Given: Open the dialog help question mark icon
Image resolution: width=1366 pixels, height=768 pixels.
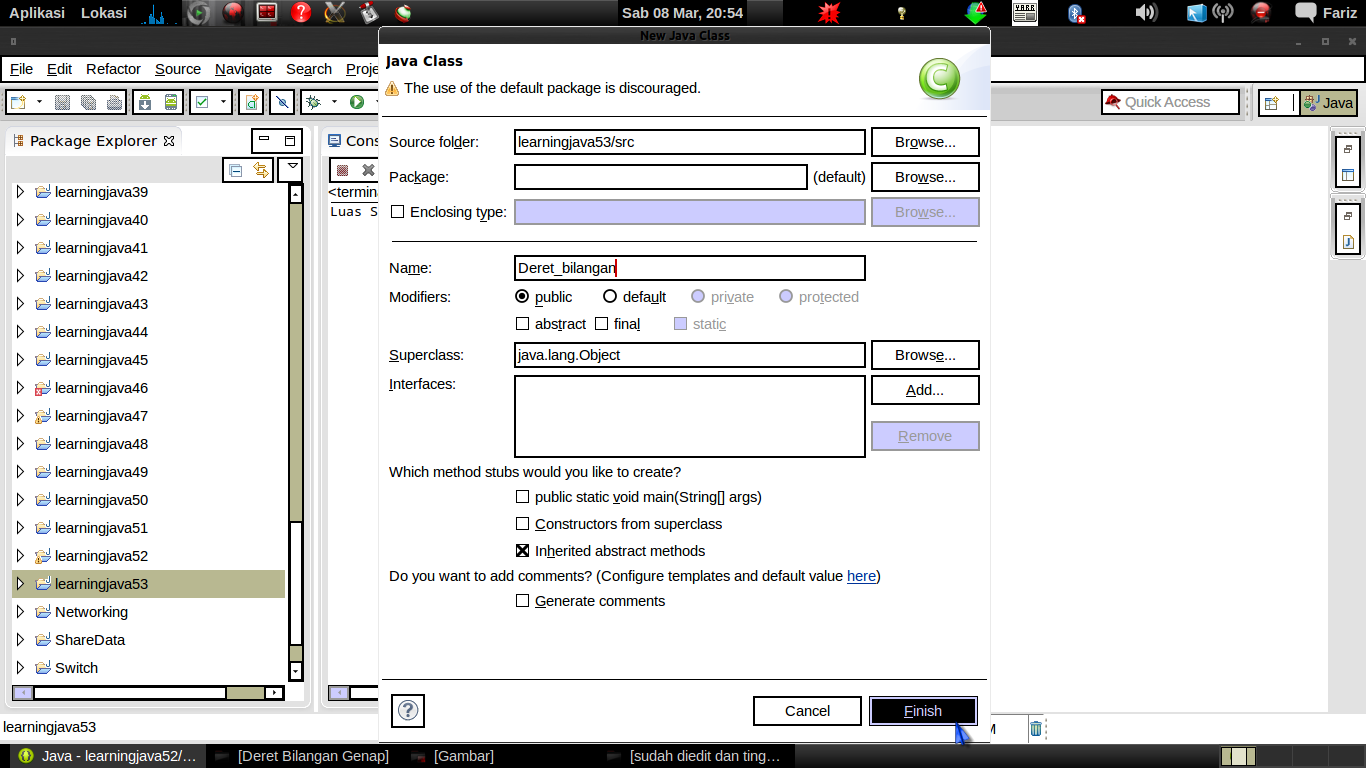Looking at the screenshot, I should tap(408, 710).
